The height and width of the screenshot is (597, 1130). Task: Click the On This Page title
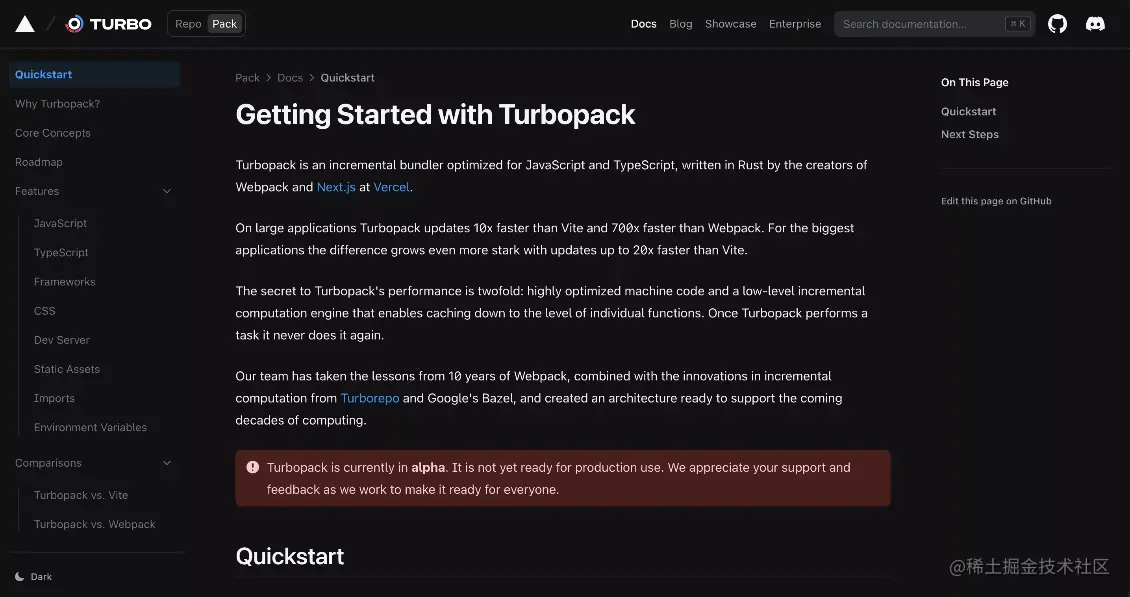974,82
